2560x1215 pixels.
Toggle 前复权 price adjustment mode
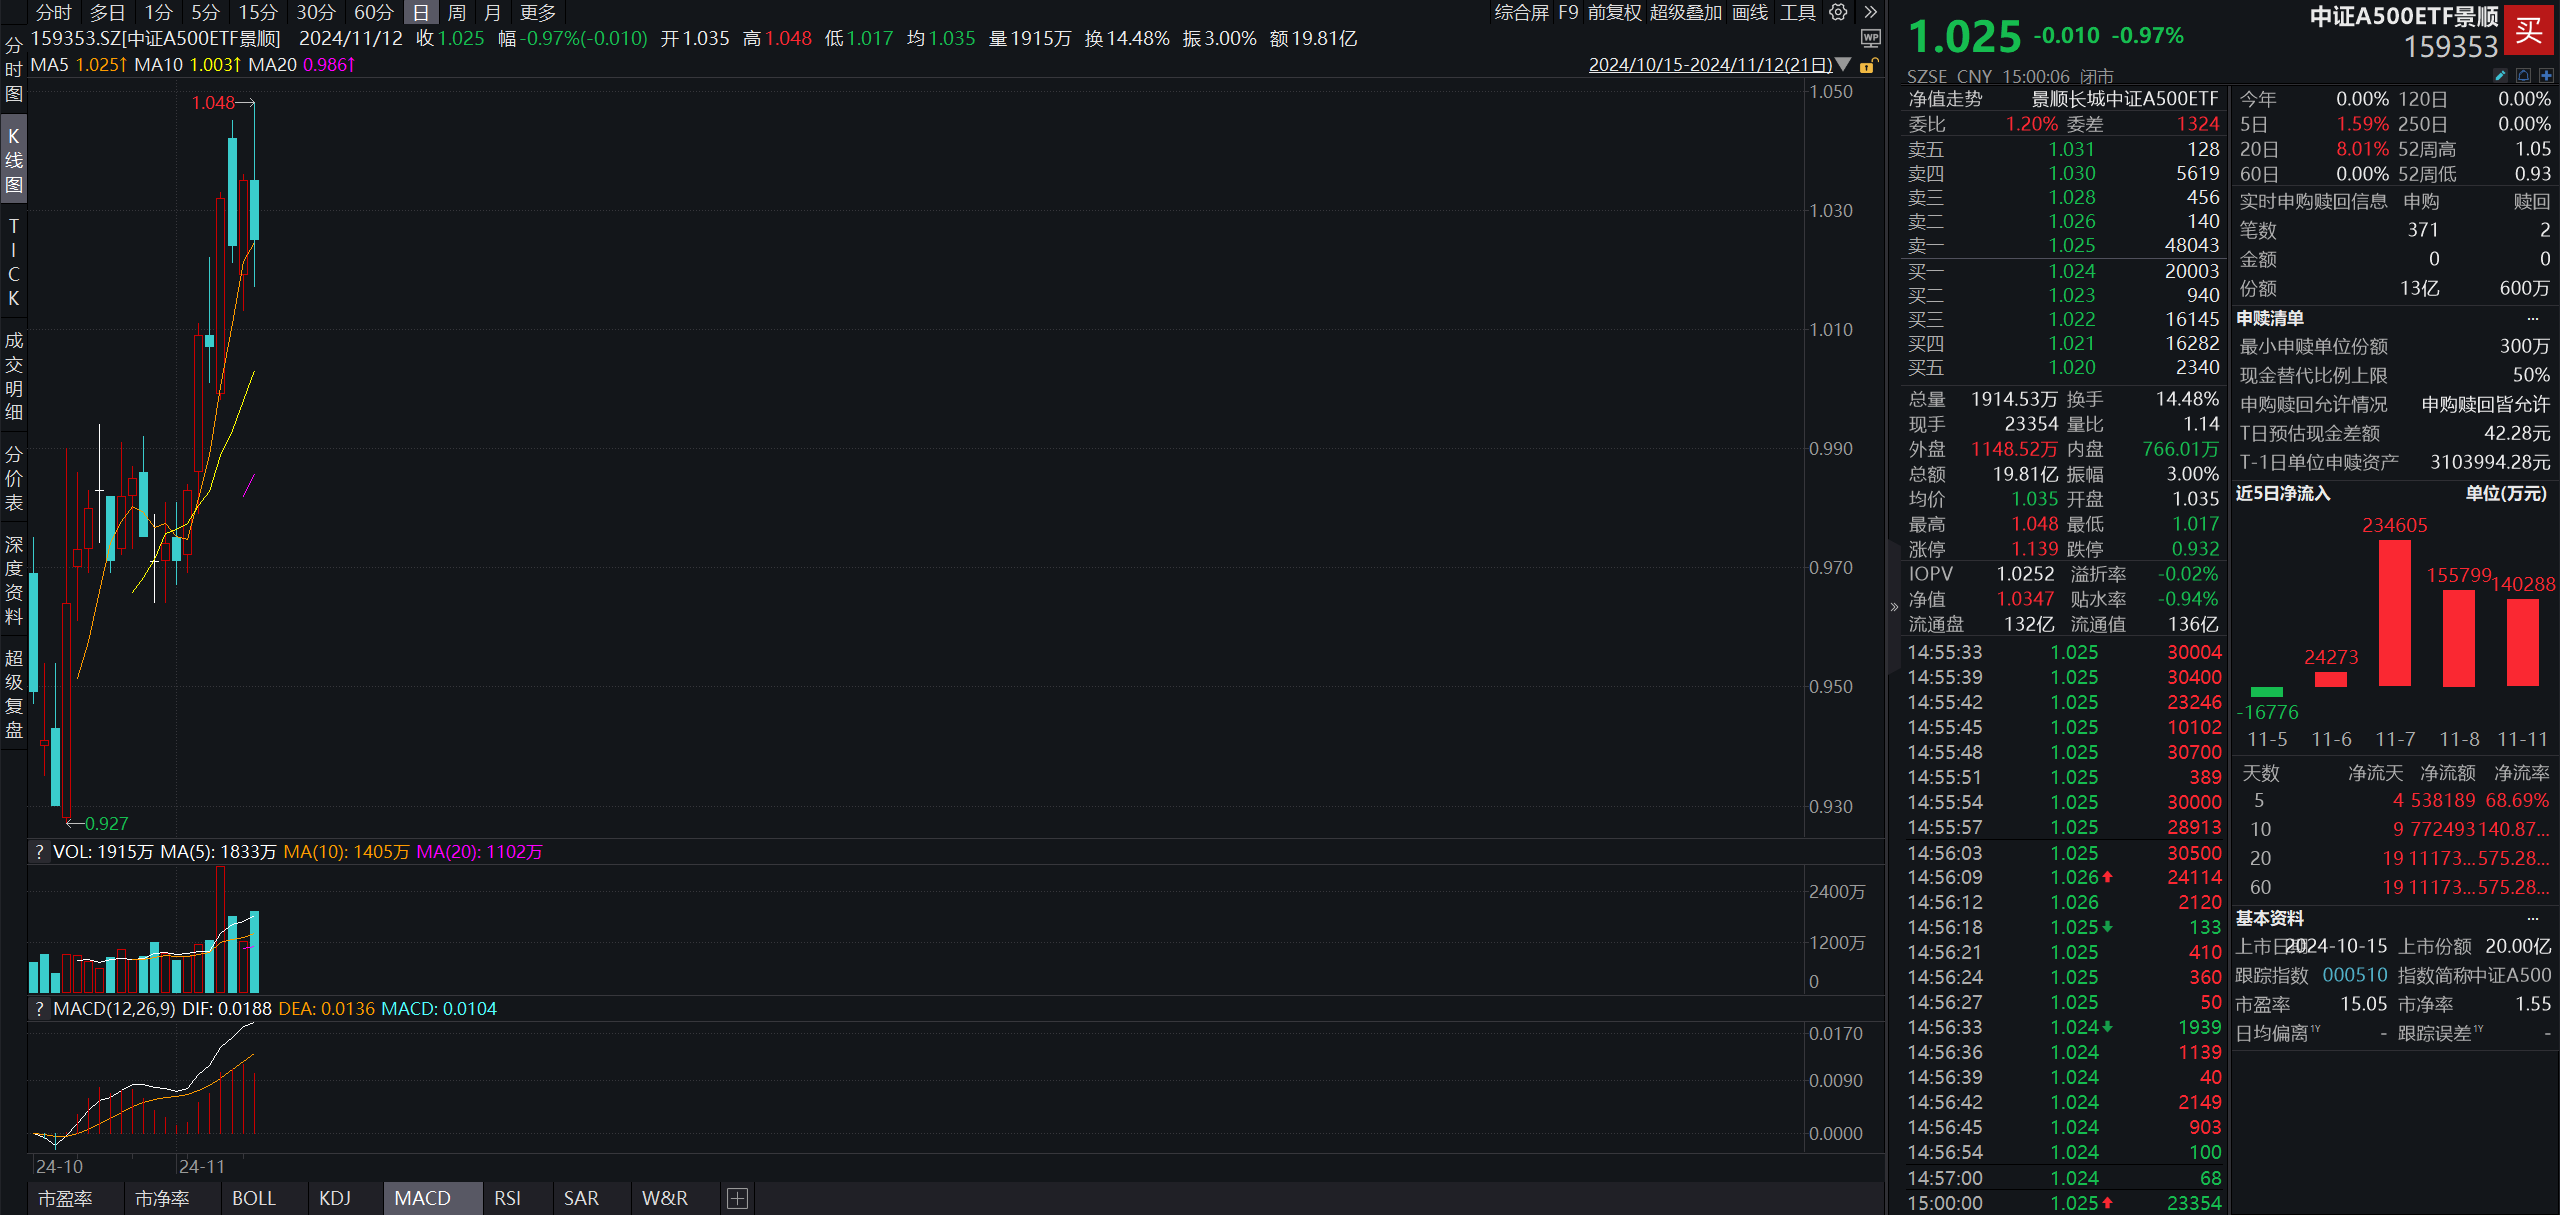pos(1614,12)
